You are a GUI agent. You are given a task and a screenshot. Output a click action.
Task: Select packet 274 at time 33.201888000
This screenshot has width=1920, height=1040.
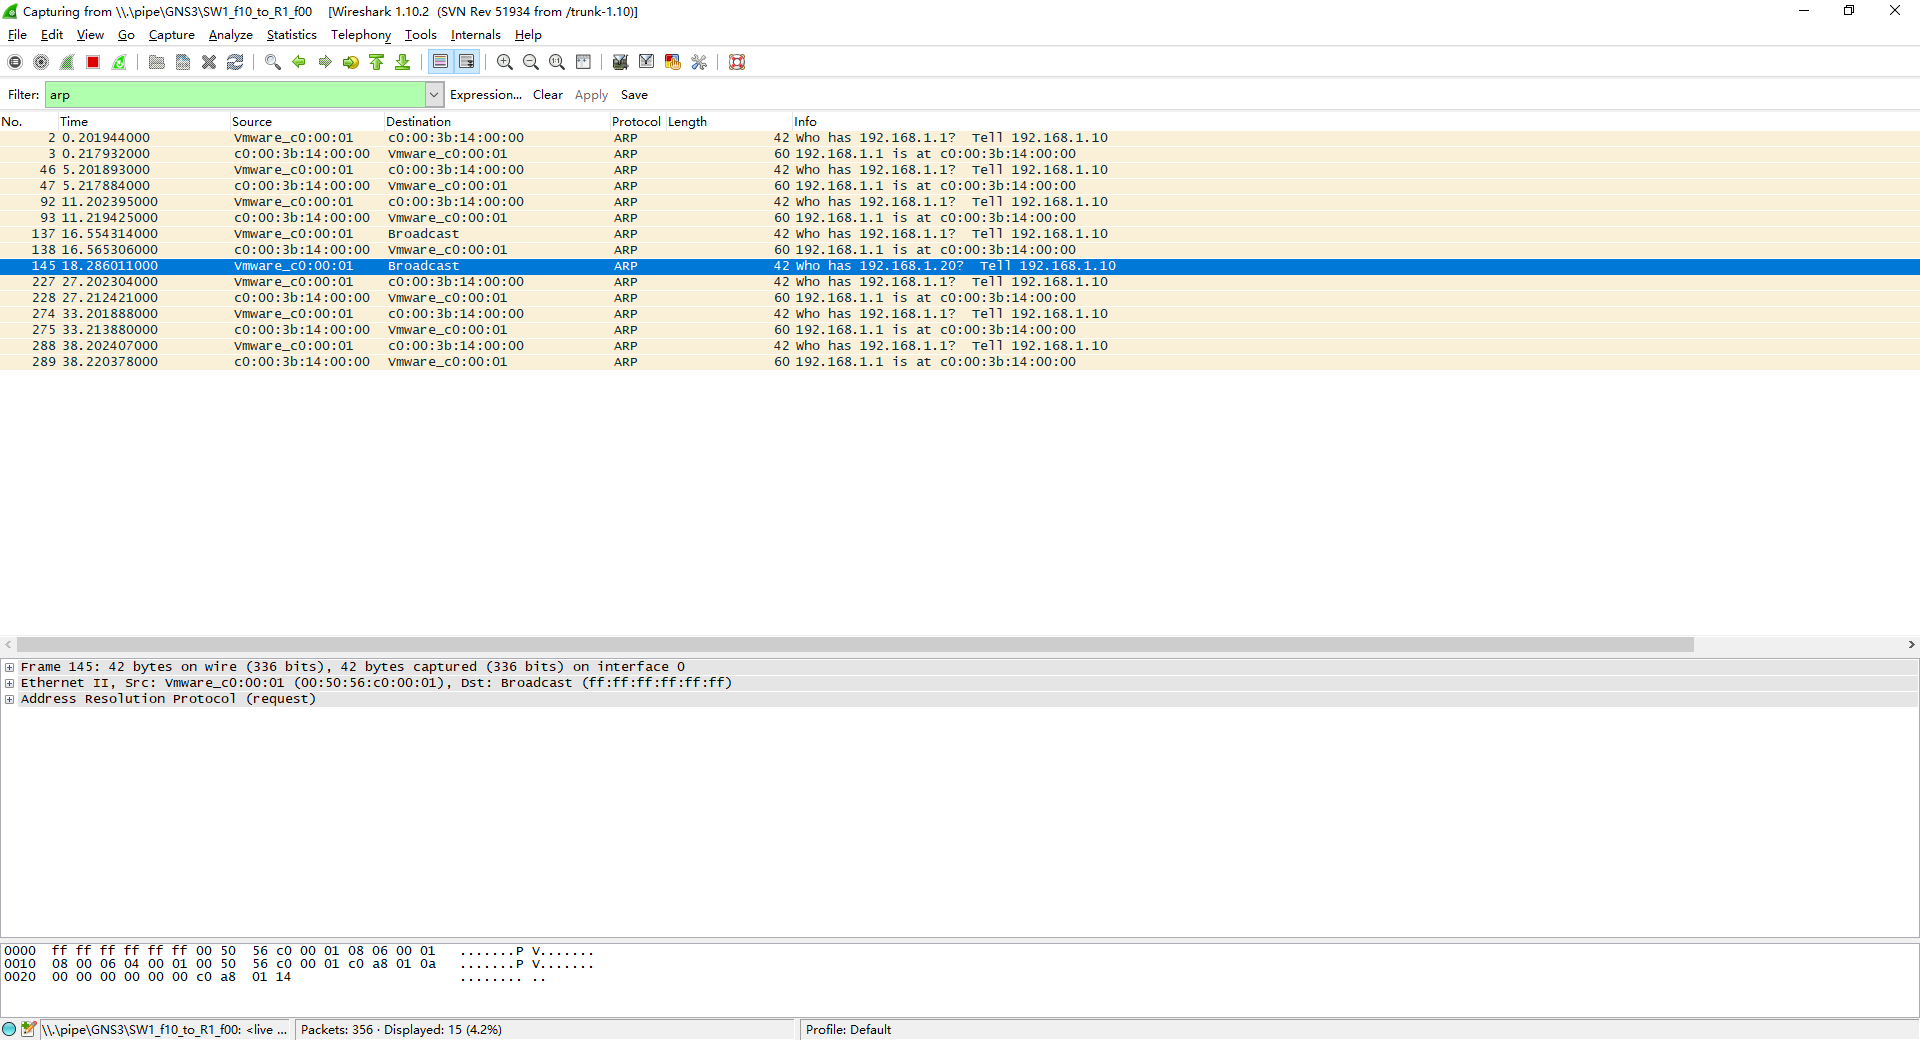pos(960,314)
